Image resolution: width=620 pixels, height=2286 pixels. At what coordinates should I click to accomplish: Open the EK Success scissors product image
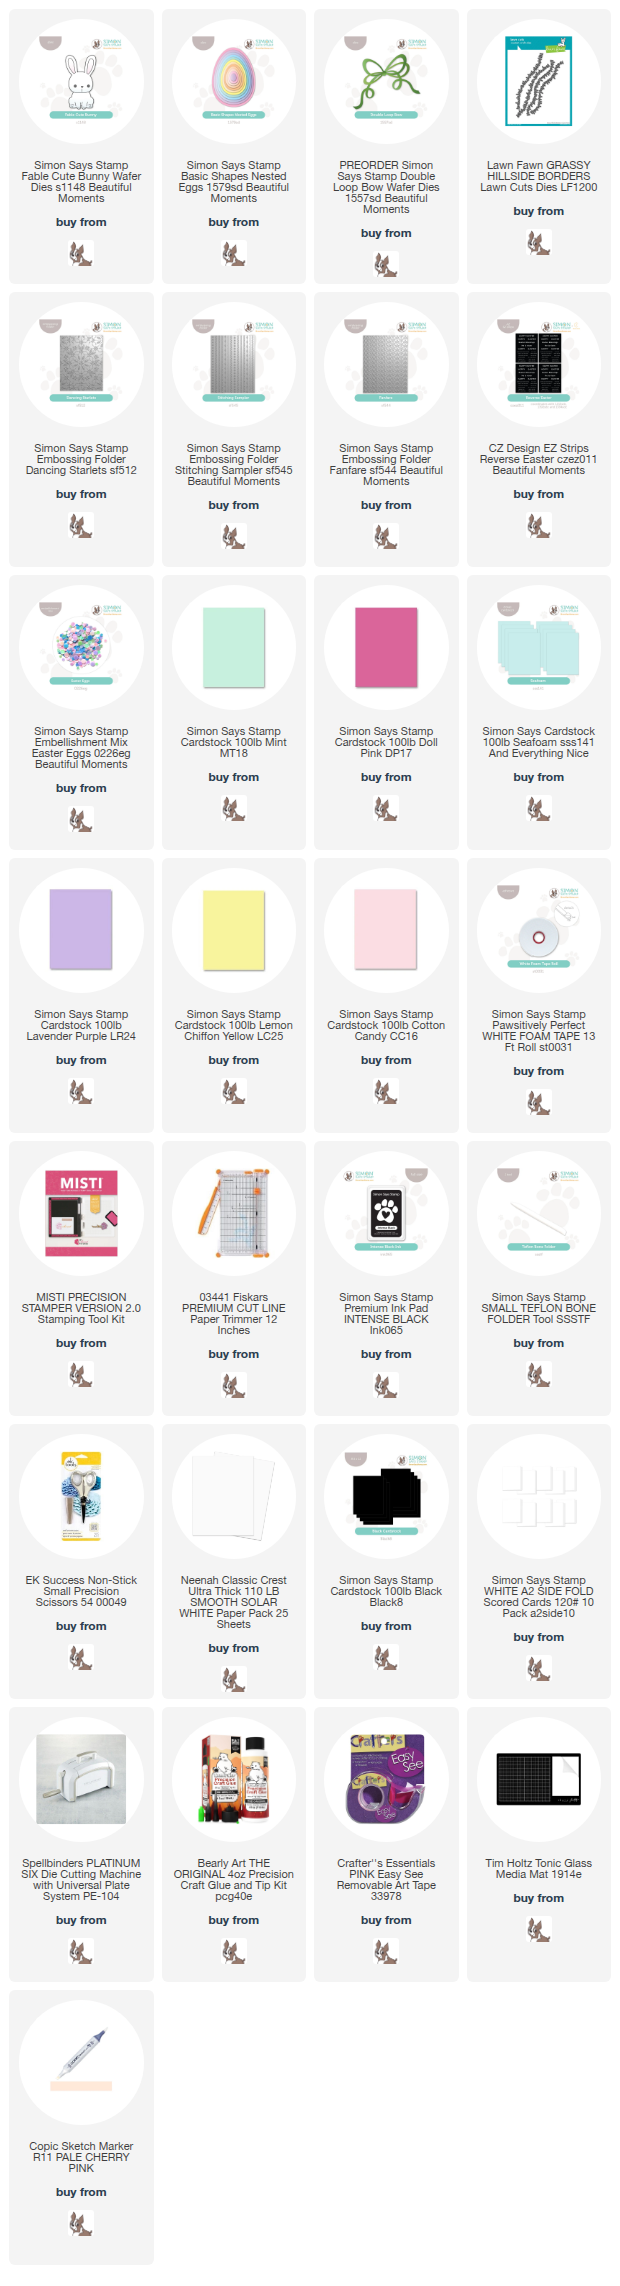pos(81,1495)
